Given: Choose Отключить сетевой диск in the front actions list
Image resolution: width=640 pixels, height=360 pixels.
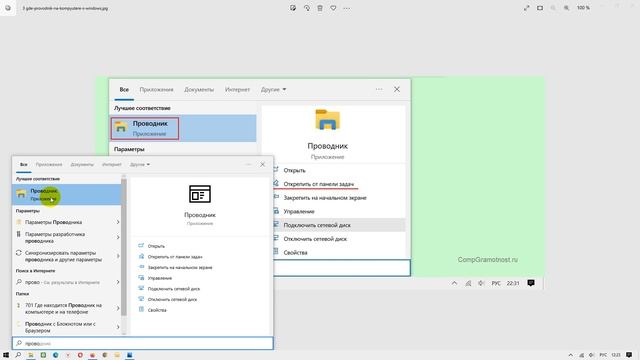Looking at the screenshot, I should coord(172,299).
